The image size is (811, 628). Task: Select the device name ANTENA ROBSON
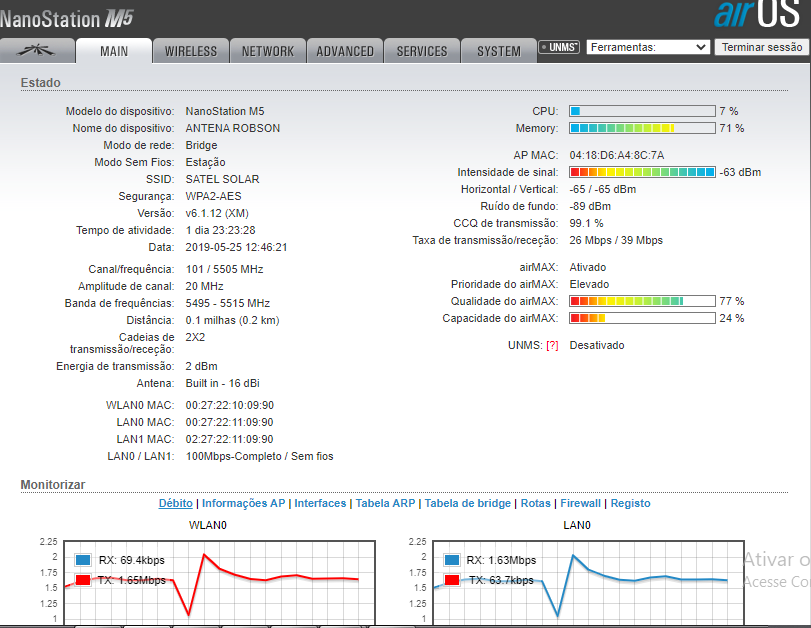click(x=233, y=128)
